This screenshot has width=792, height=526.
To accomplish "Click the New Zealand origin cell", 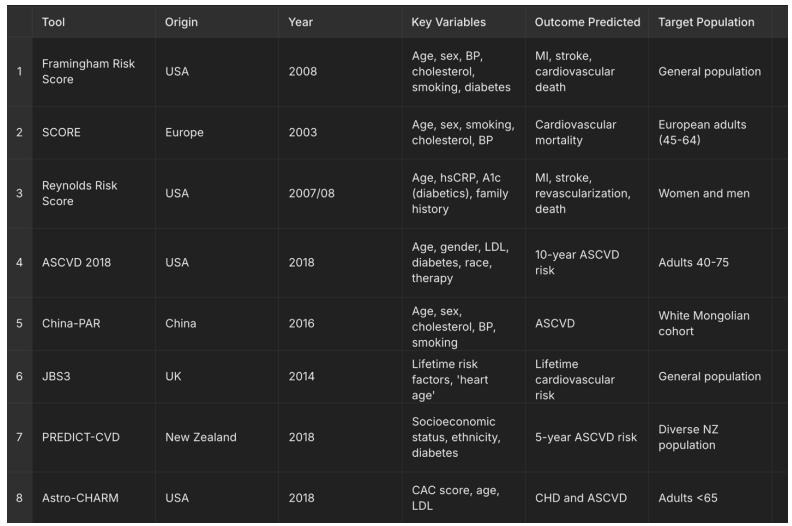I will (201, 437).
